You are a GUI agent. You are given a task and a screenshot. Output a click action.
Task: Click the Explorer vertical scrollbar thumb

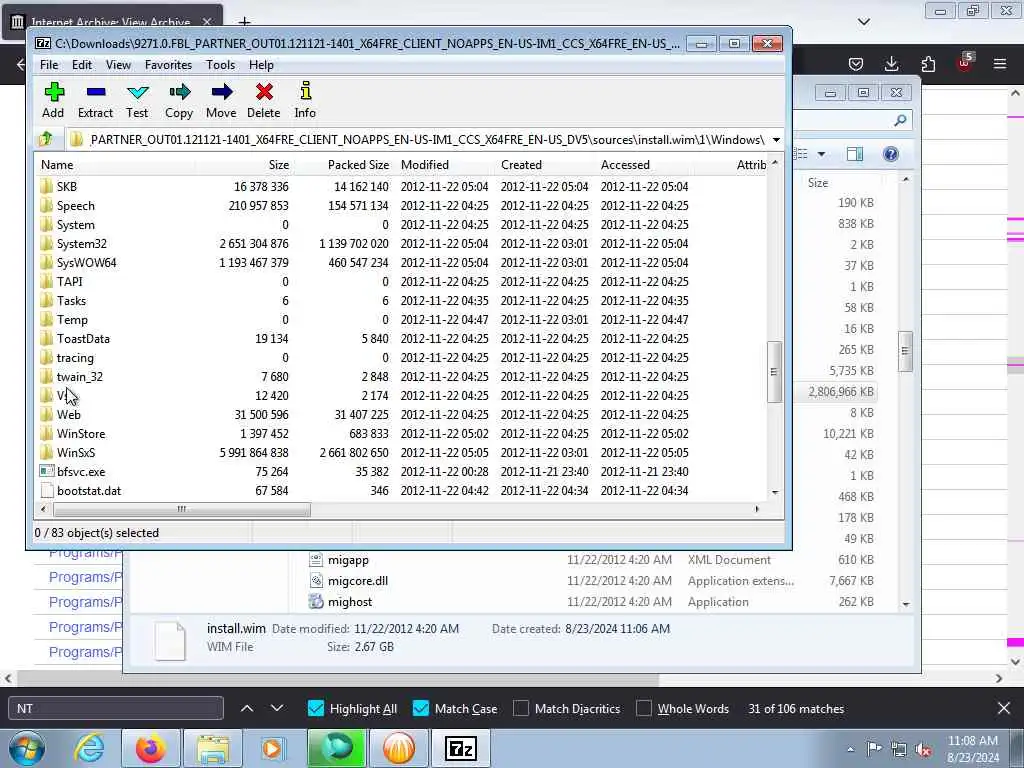(x=905, y=351)
